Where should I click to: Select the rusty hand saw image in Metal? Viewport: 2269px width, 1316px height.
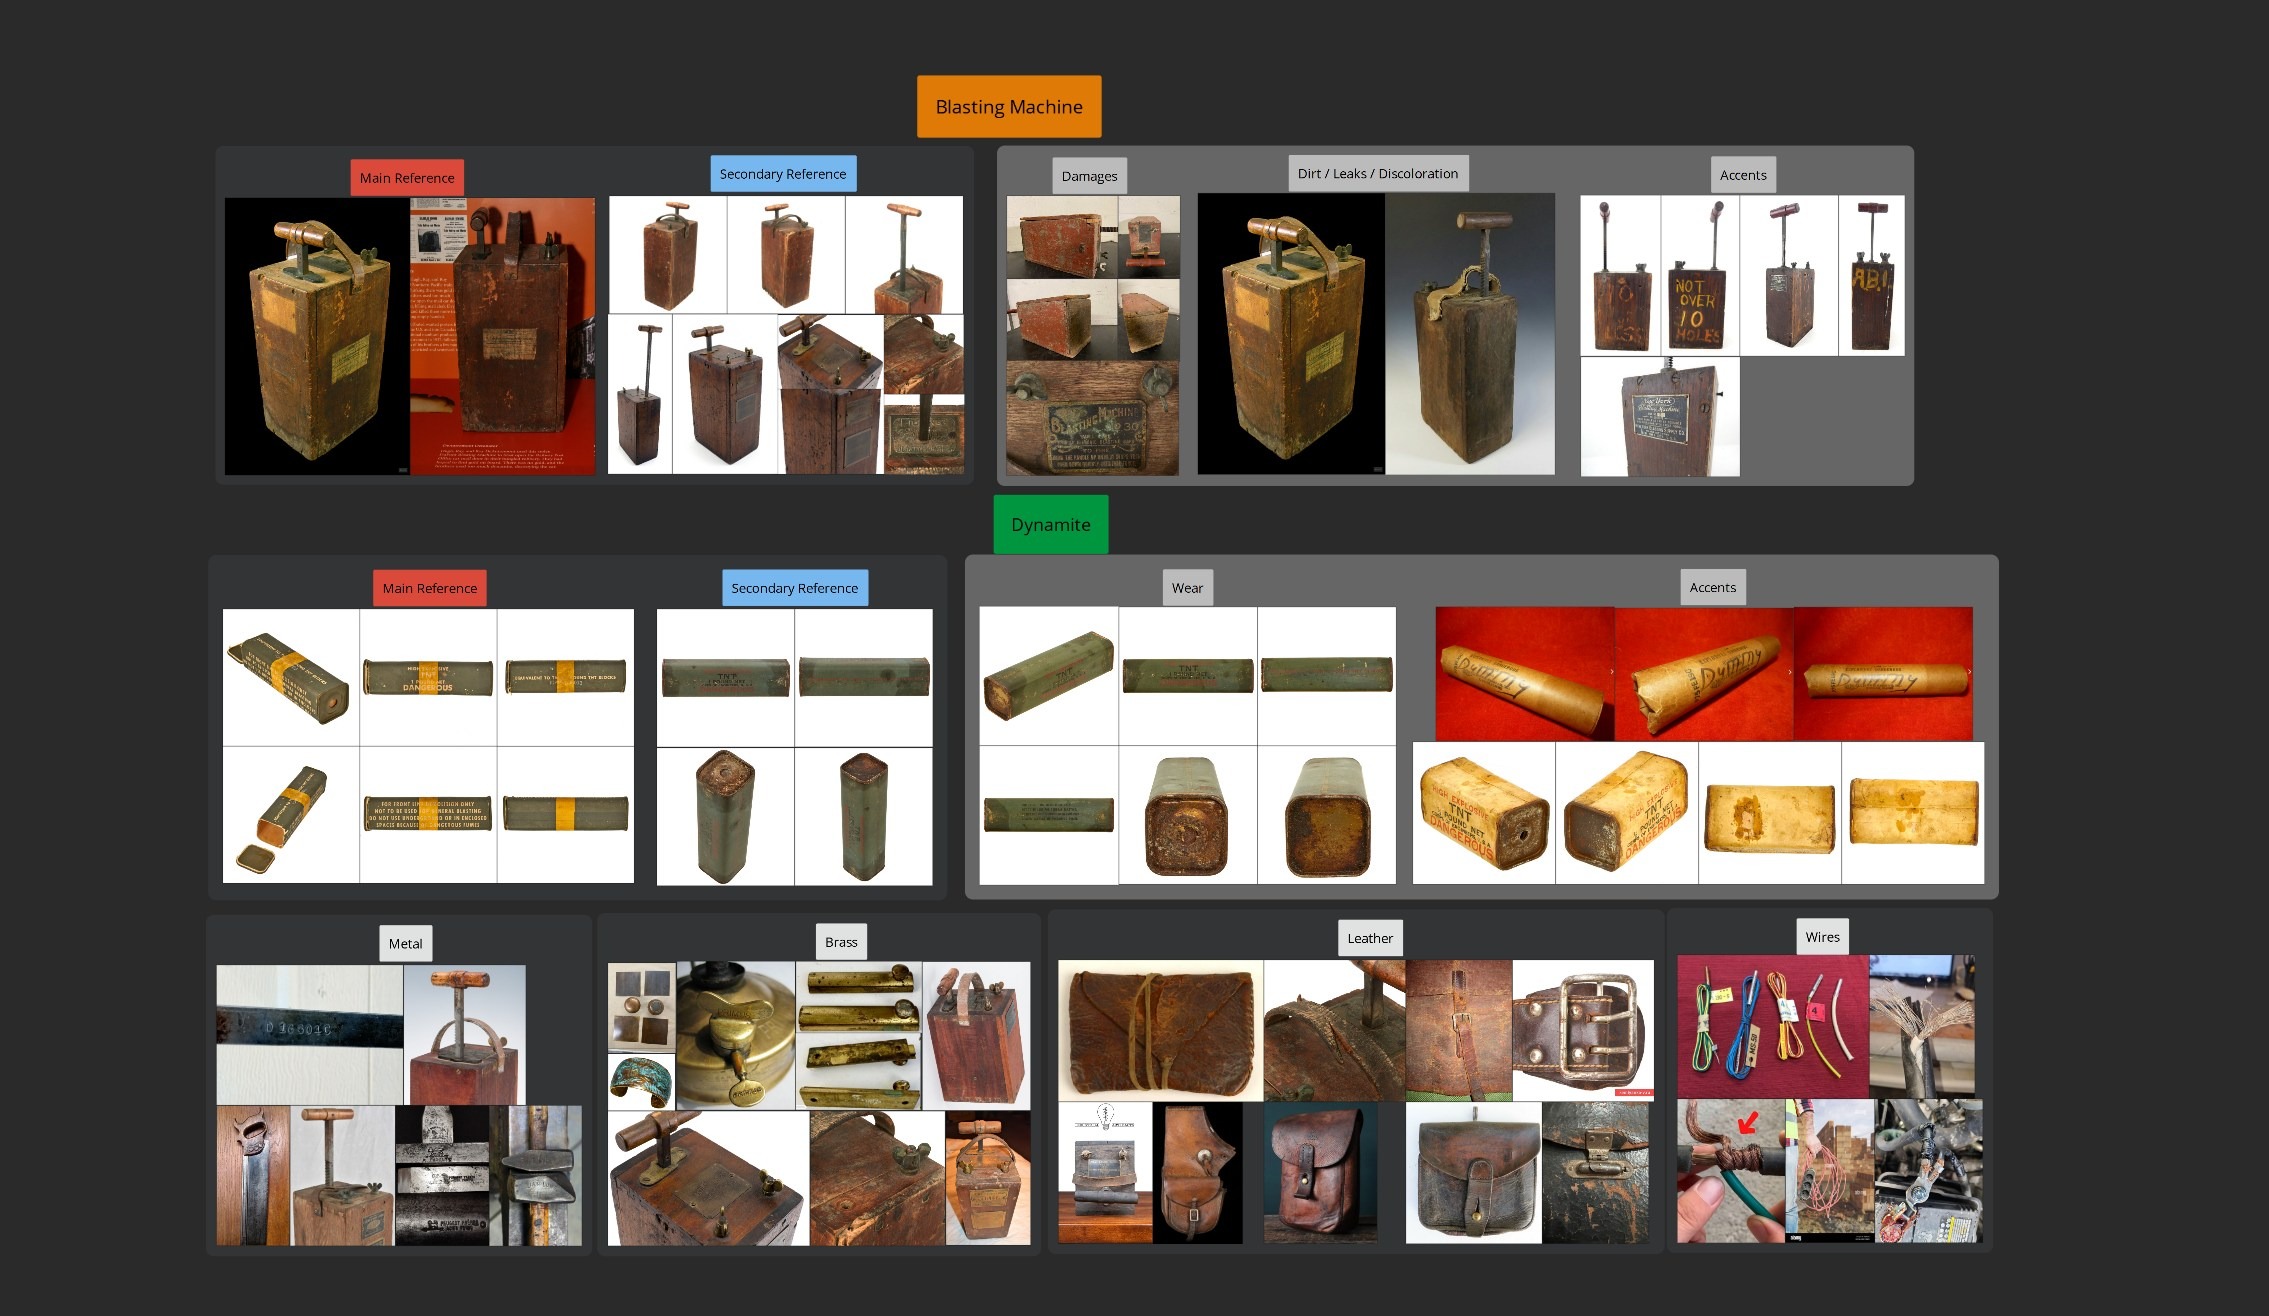pos(254,1175)
